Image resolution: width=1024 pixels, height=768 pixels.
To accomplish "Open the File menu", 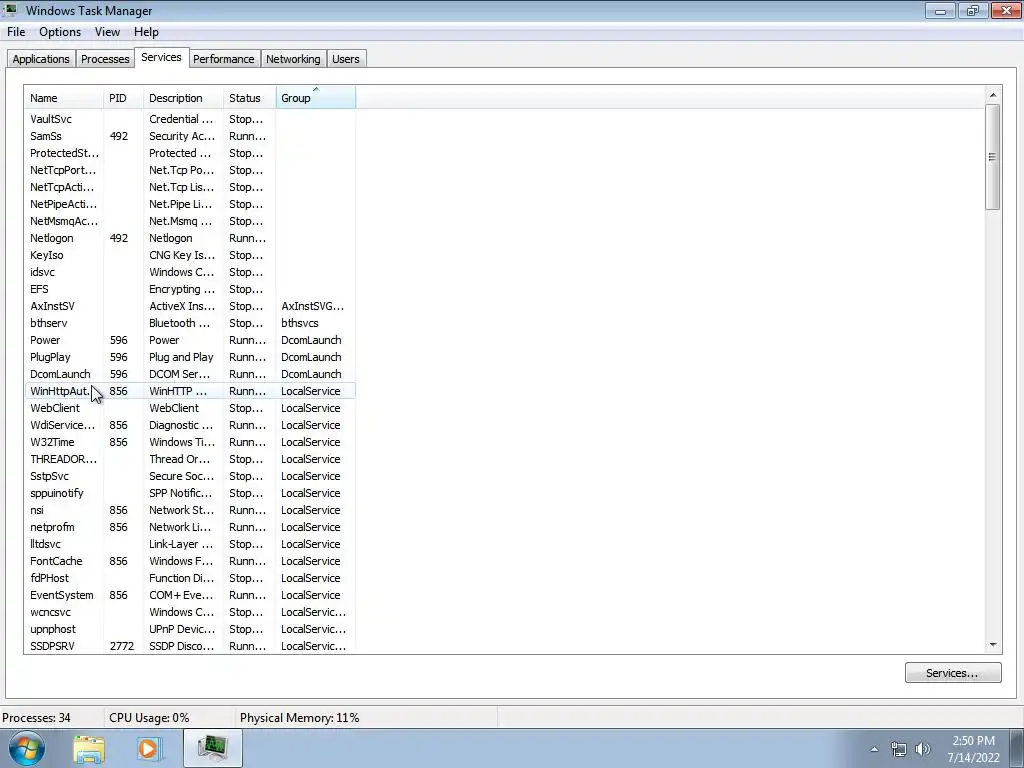I will coord(16,32).
